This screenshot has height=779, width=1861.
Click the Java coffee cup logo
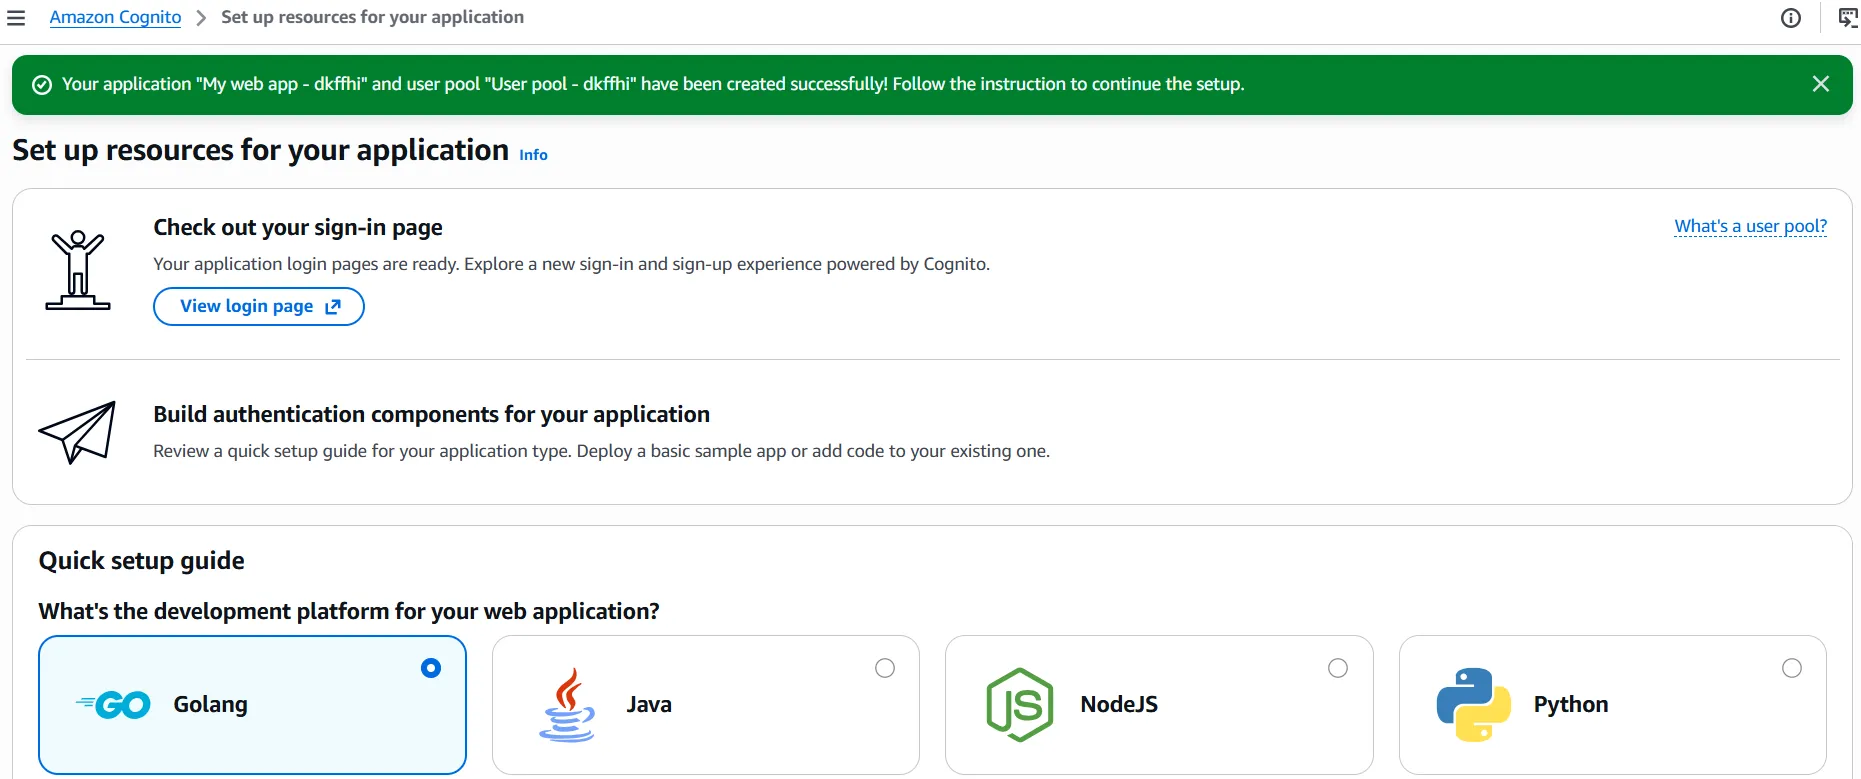coord(567,705)
